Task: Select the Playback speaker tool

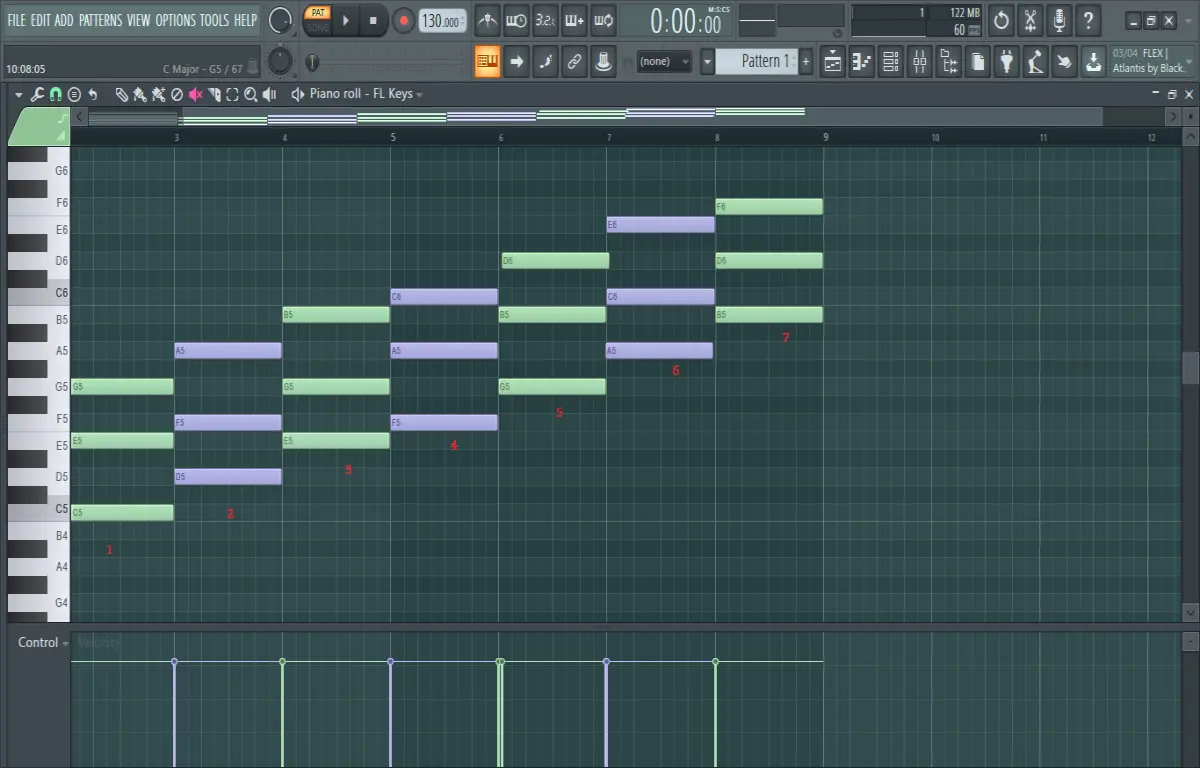Action: 270,94
